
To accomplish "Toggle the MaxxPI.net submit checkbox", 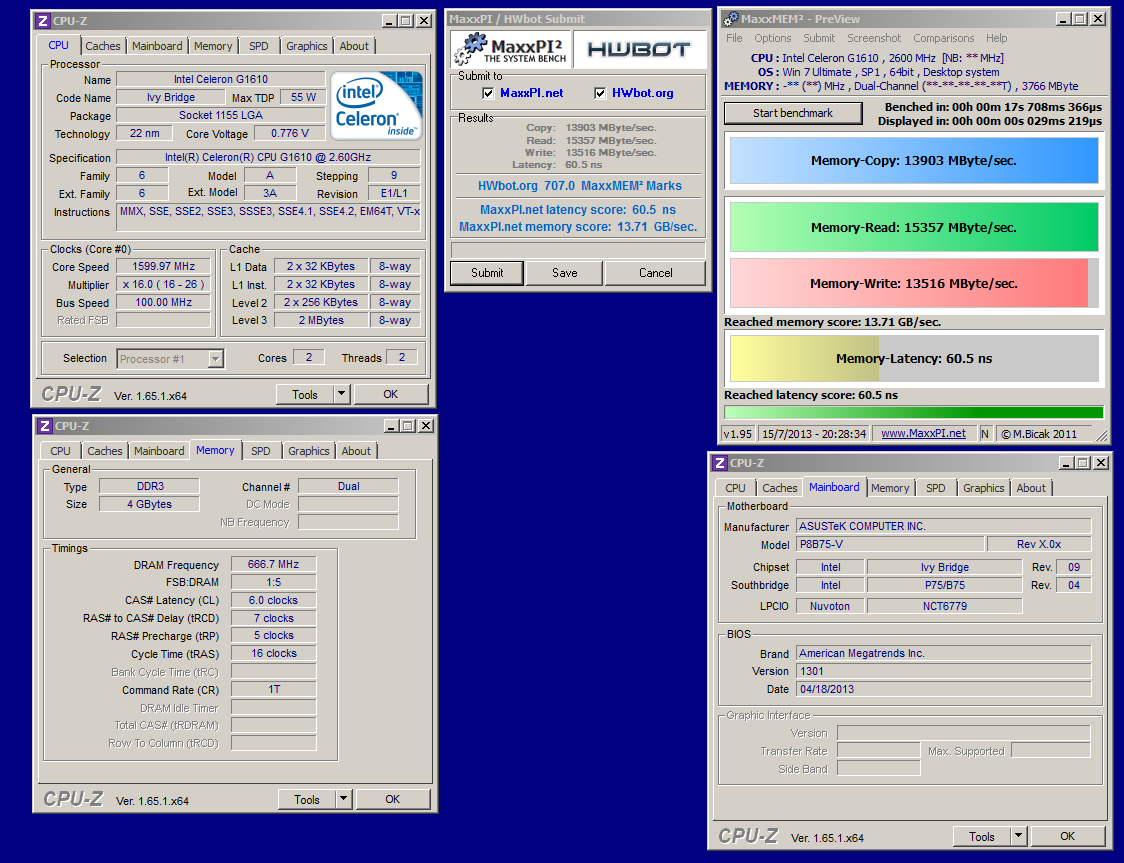I will click(488, 92).
